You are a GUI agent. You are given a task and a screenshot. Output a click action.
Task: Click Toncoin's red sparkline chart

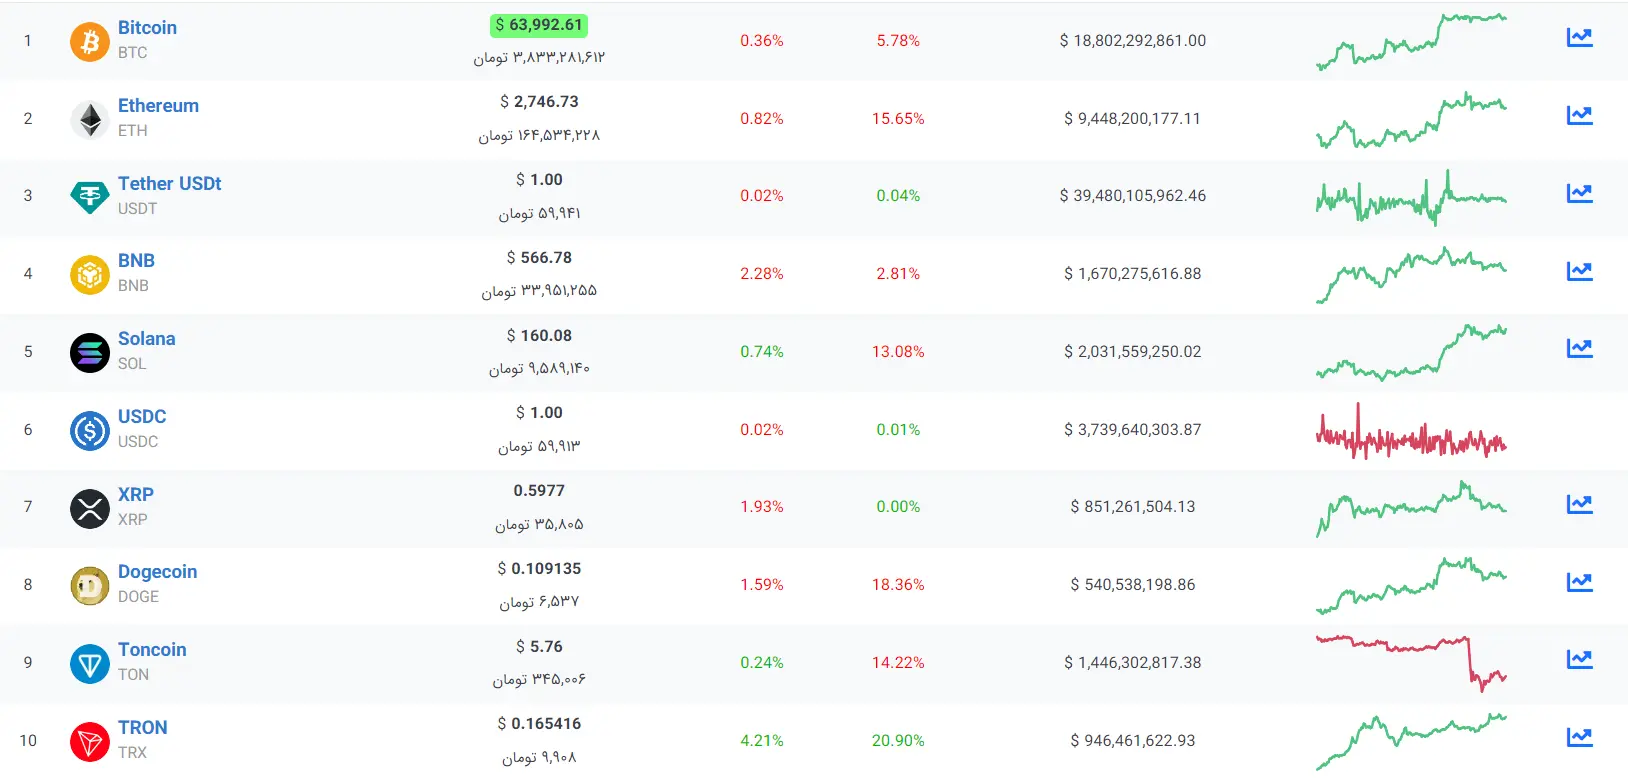tap(1411, 663)
